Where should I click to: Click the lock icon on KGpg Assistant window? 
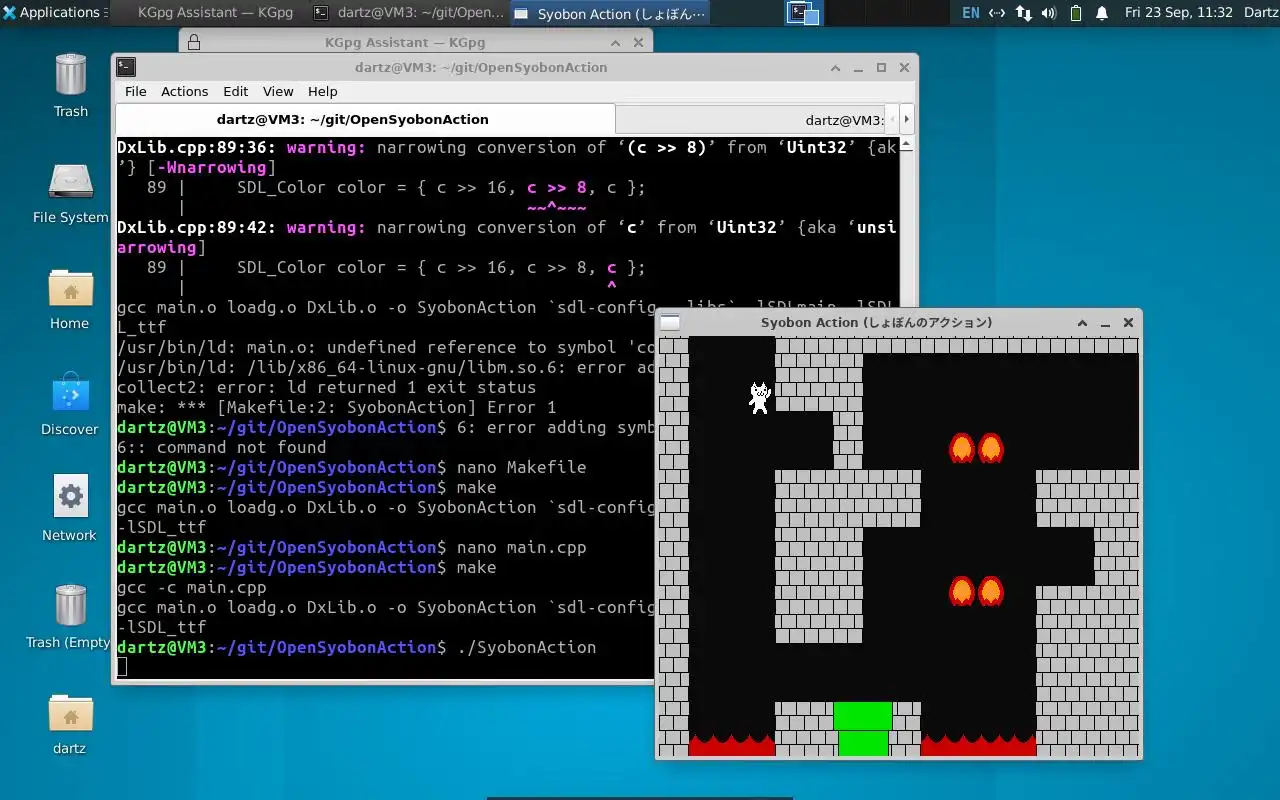pos(194,42)
